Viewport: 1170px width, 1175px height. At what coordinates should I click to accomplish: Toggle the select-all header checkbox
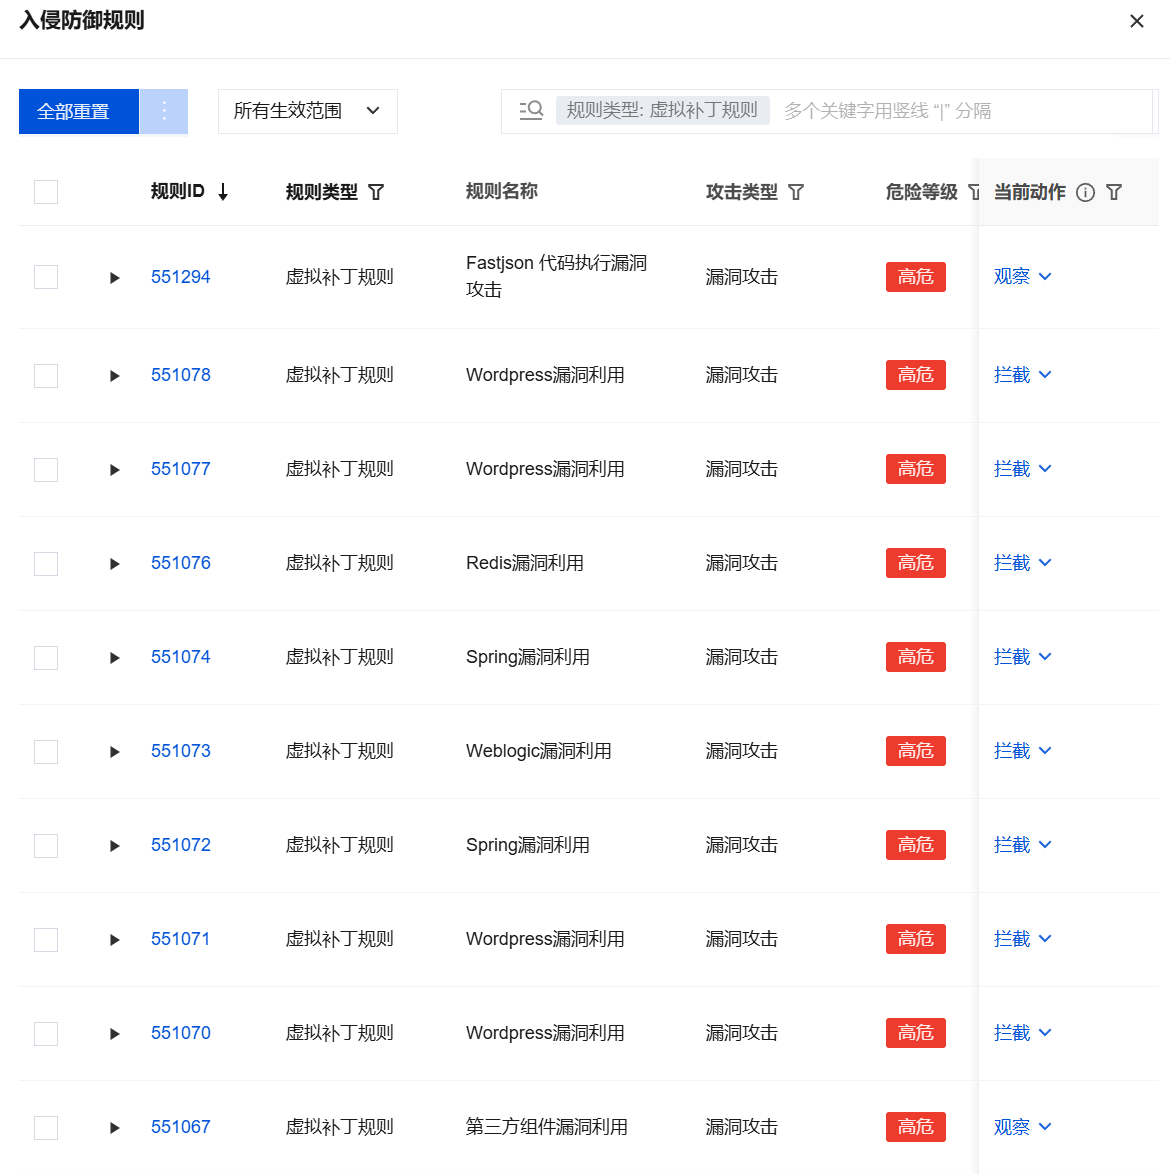pos(46,192)
